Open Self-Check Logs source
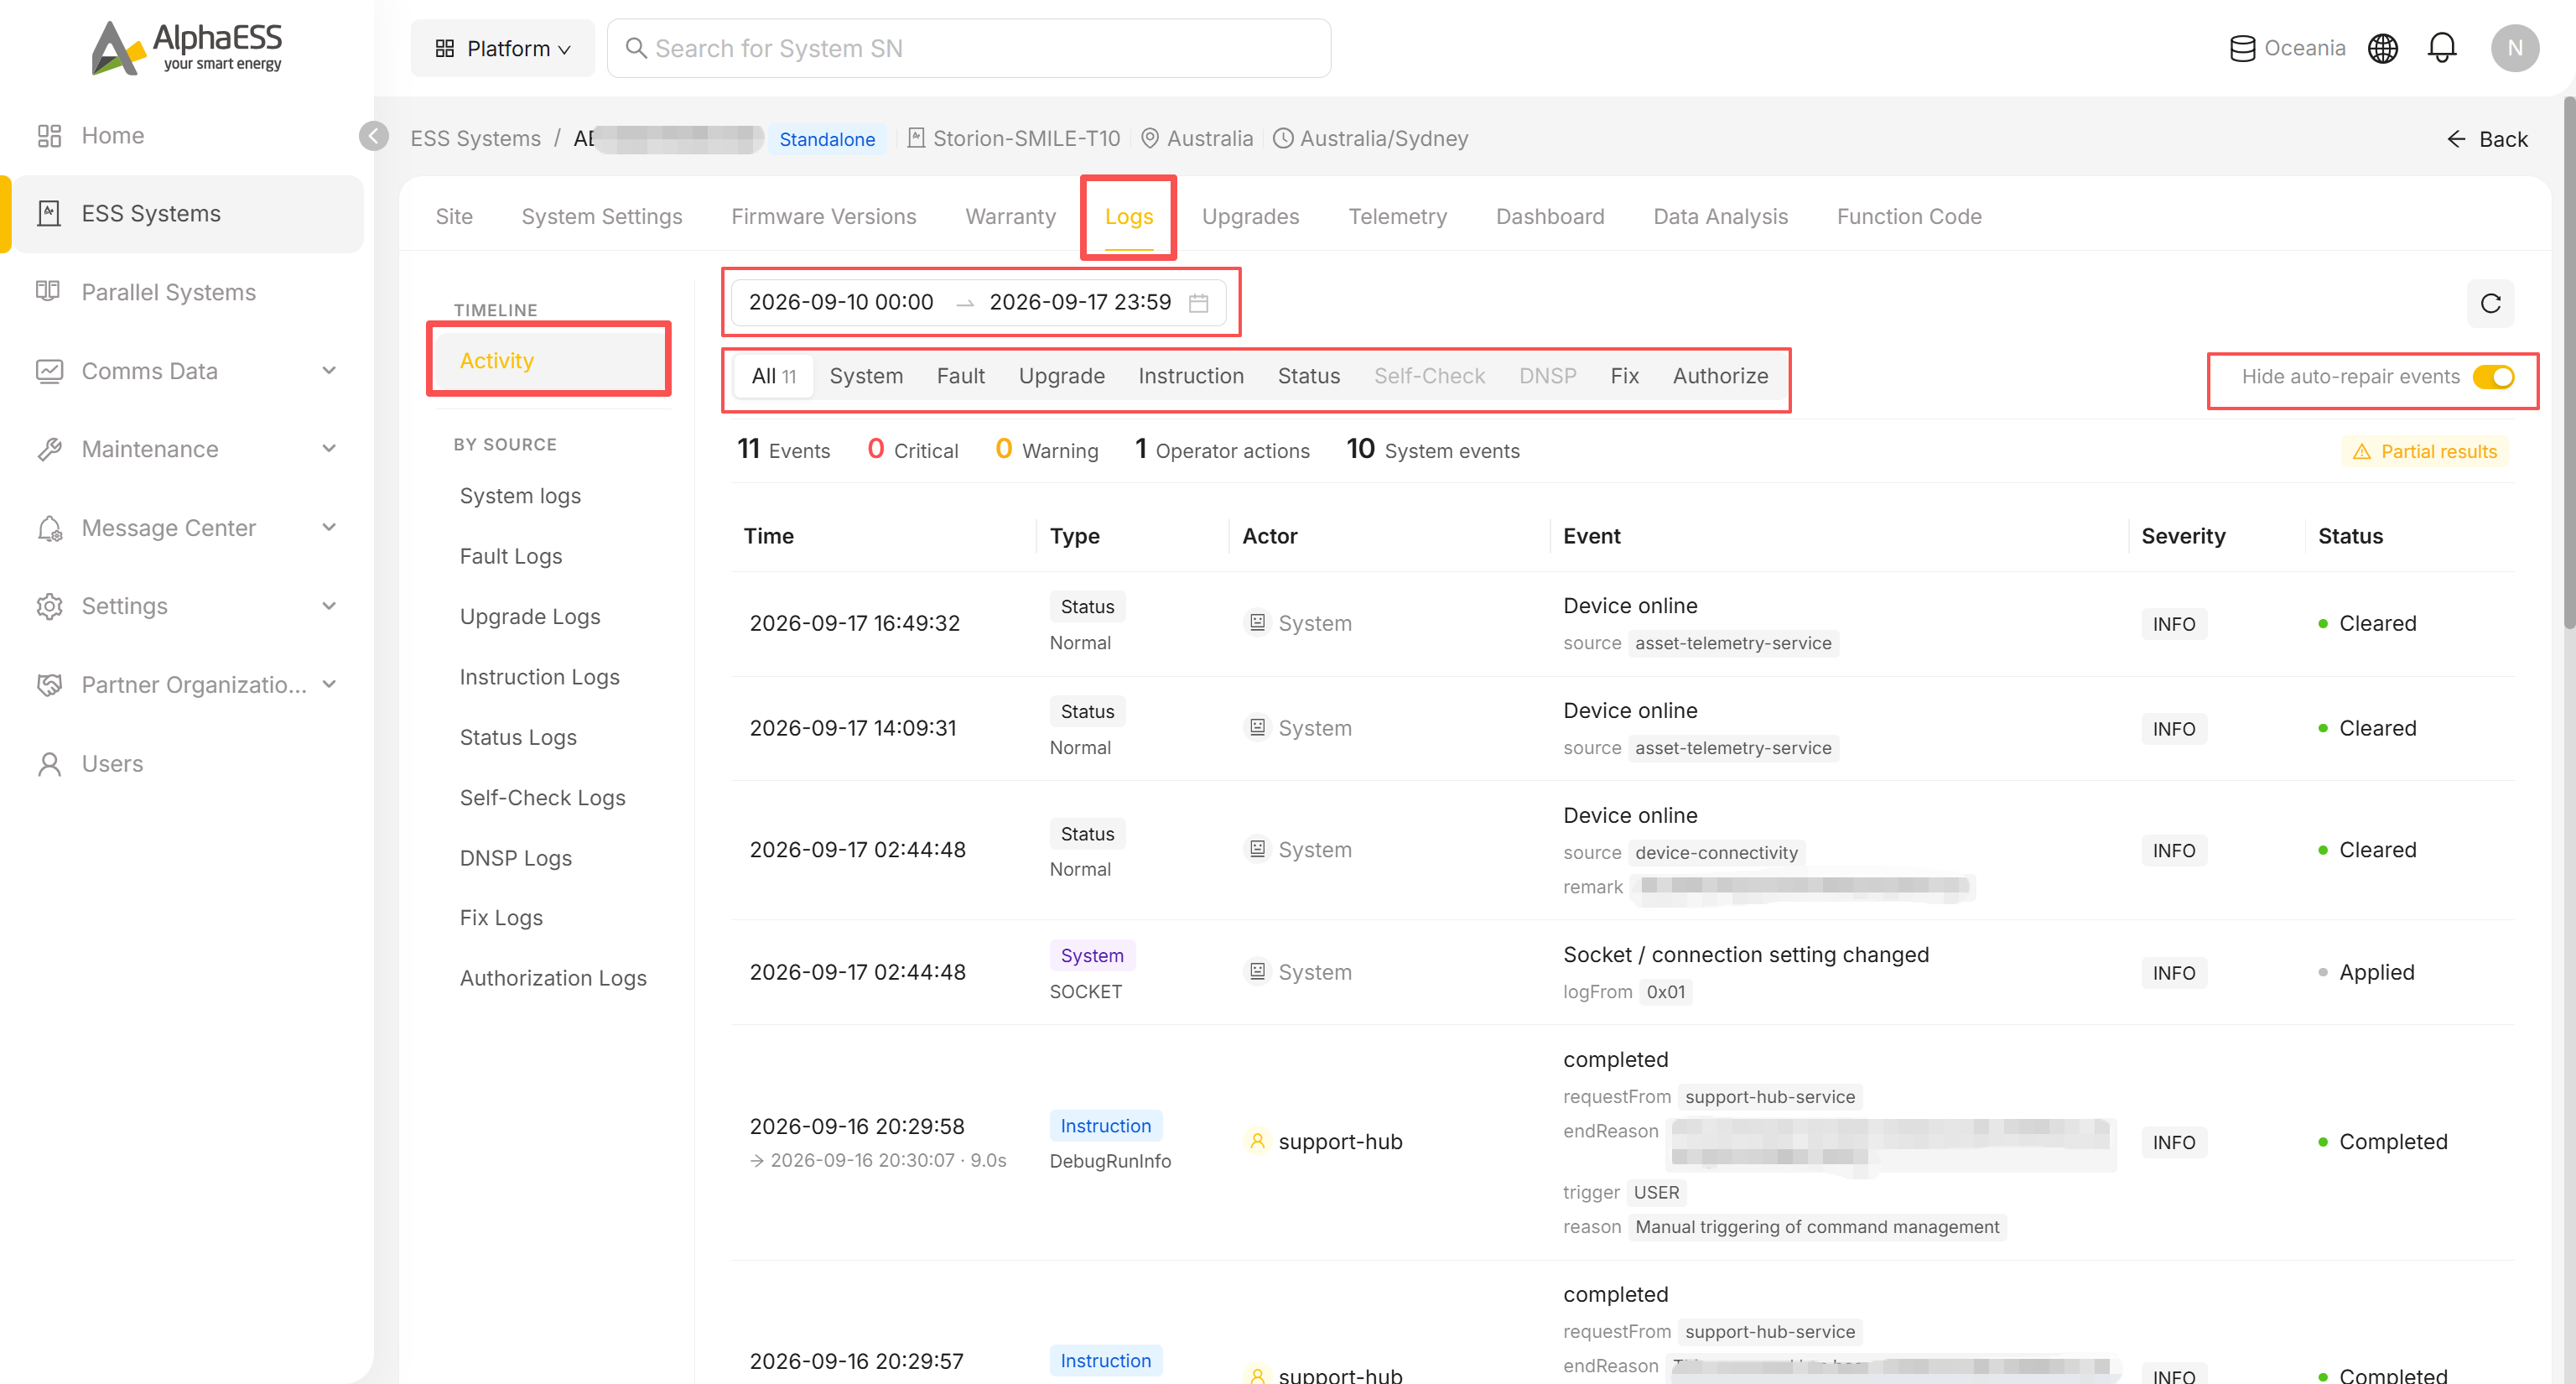 point(542,797)
